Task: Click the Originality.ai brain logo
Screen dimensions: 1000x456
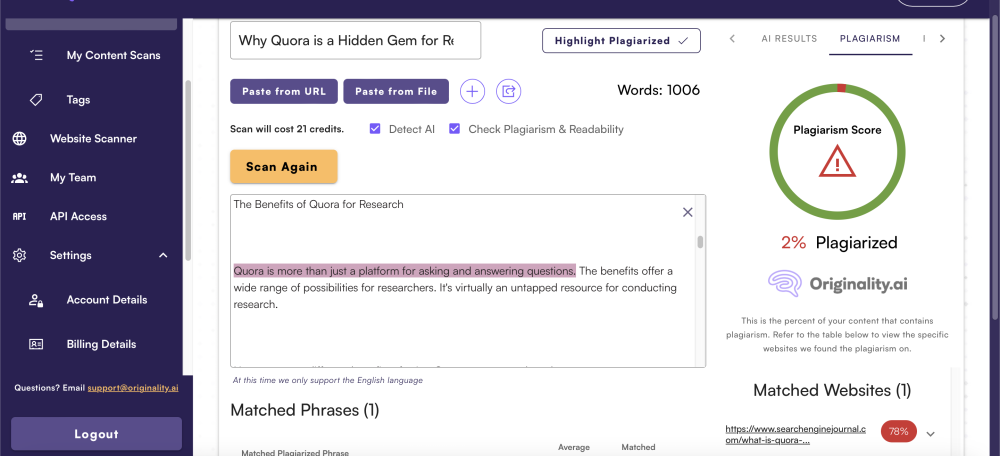Action: (784, 284)
